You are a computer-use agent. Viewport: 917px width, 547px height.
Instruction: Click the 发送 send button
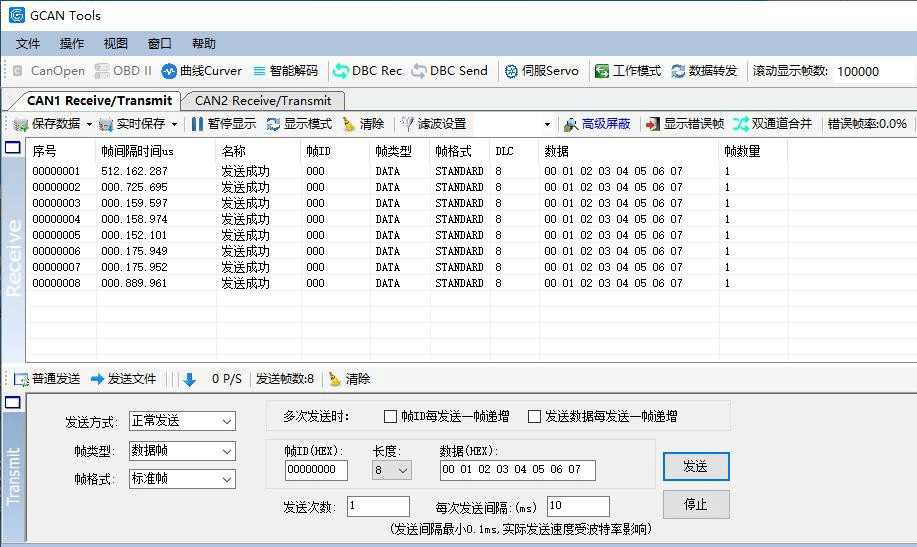695,467
